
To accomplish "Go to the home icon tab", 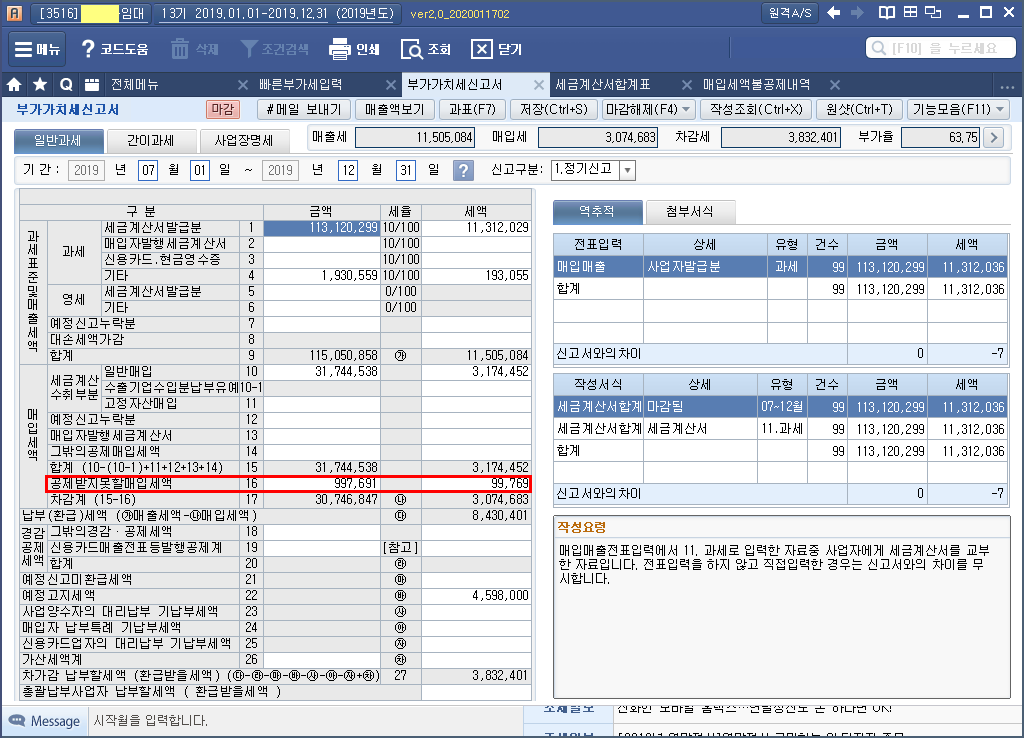I will point(14,84).
